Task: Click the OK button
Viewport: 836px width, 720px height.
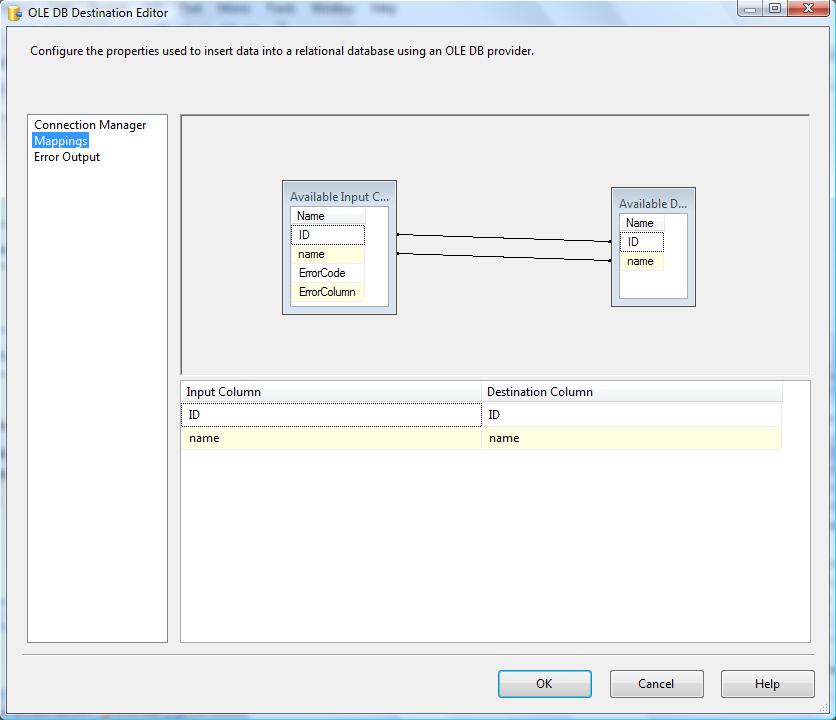Action: tap(544, 684)
